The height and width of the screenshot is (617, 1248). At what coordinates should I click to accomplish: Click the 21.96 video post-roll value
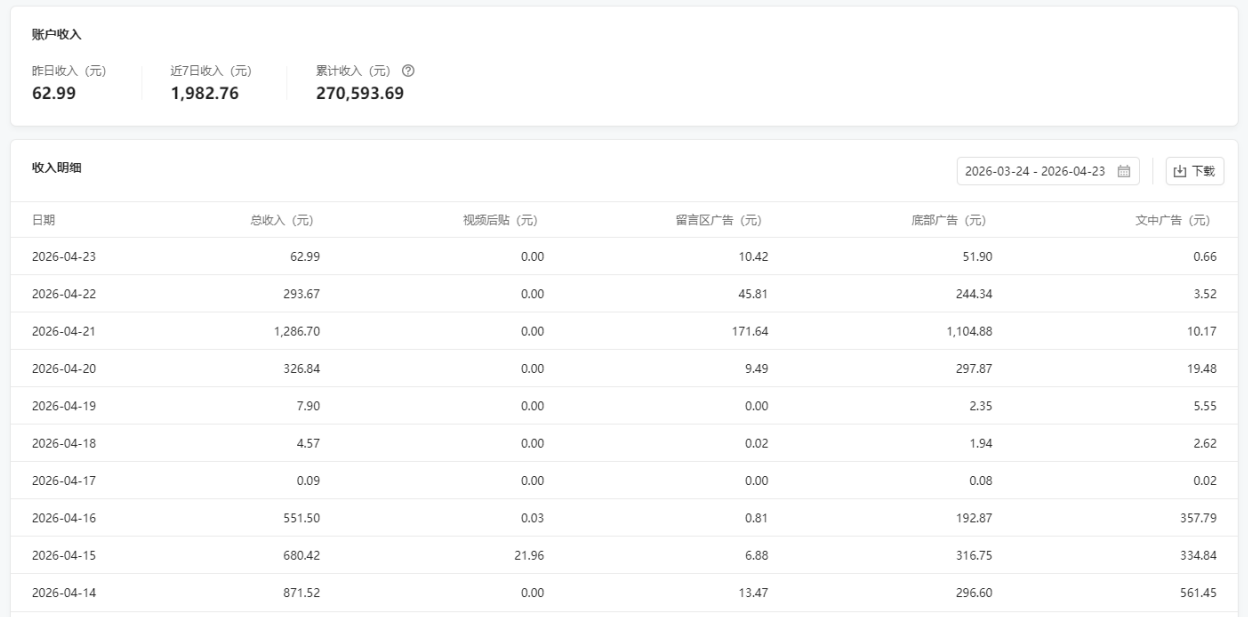[528, 555]
